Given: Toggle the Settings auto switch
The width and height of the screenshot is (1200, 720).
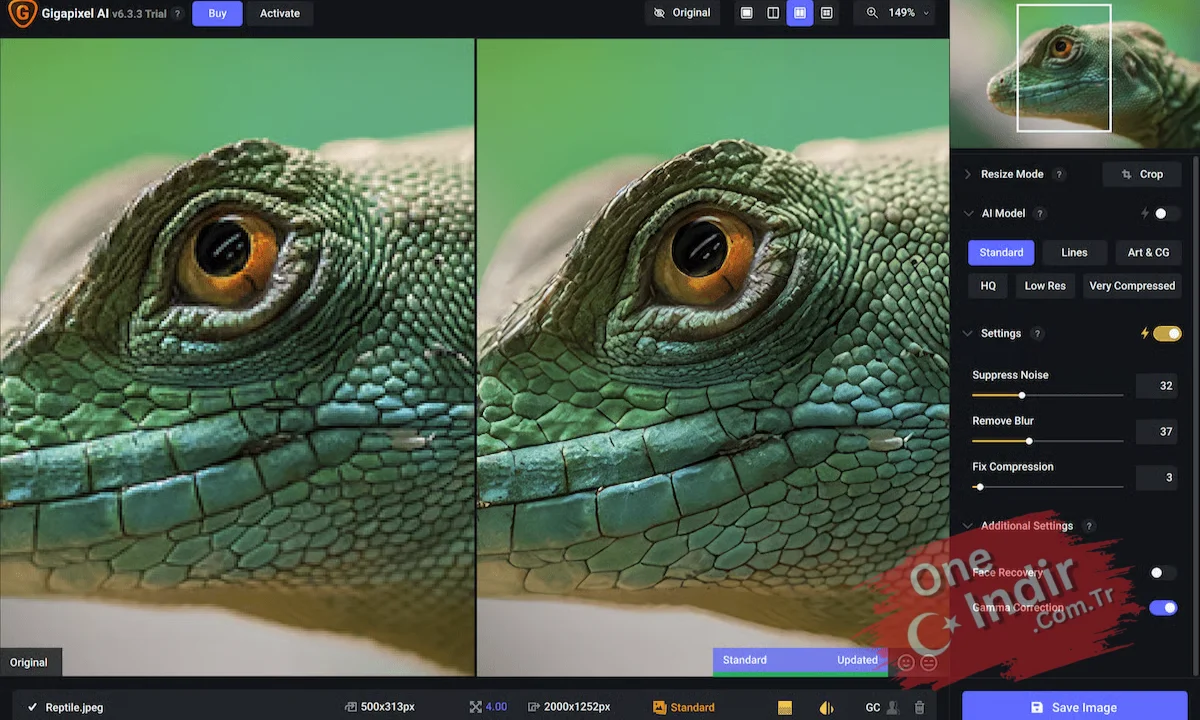Looking at the screenshot, I should tap(1167, 333).
